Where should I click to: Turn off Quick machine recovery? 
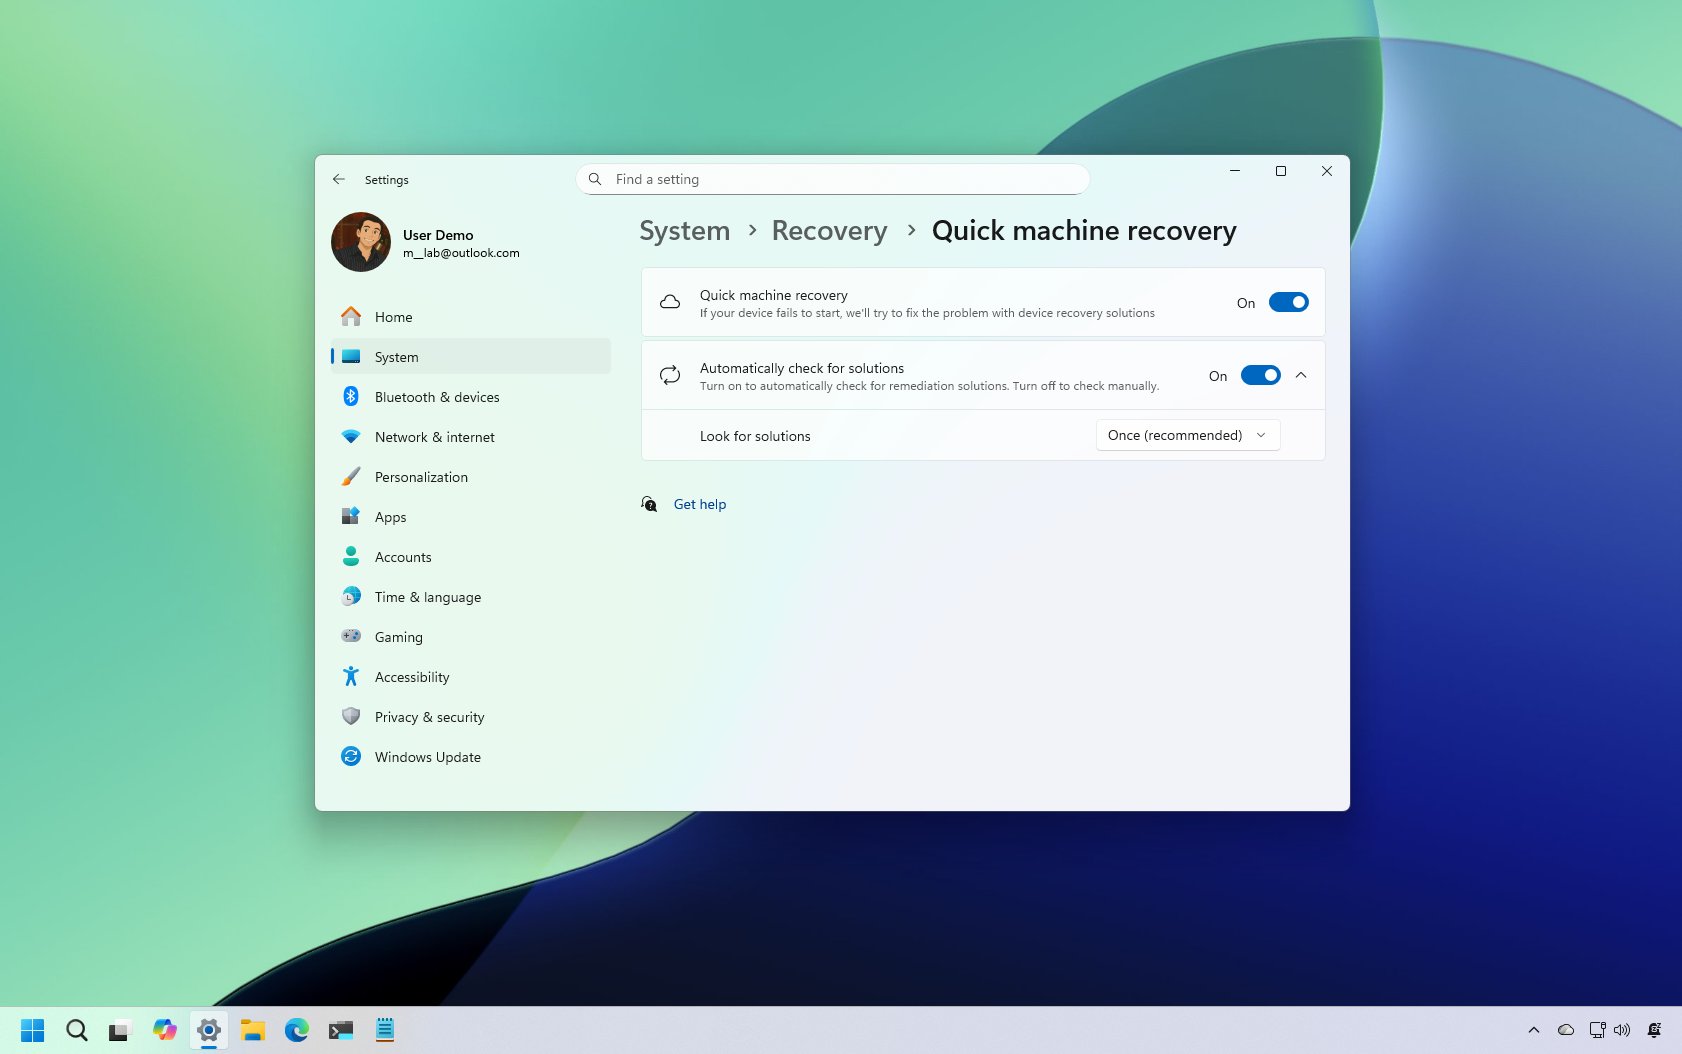pos(1290,301)
